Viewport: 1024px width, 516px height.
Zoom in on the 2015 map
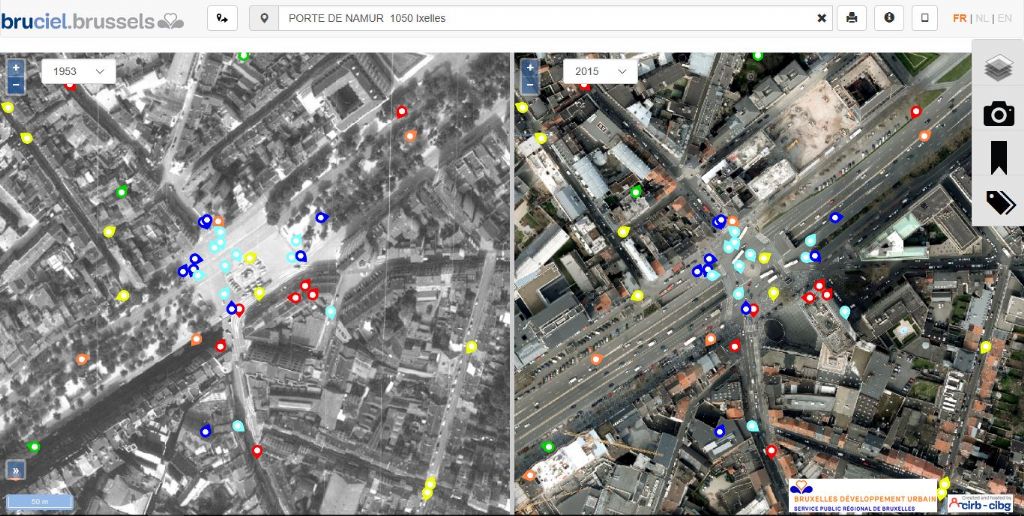(530, 67)
